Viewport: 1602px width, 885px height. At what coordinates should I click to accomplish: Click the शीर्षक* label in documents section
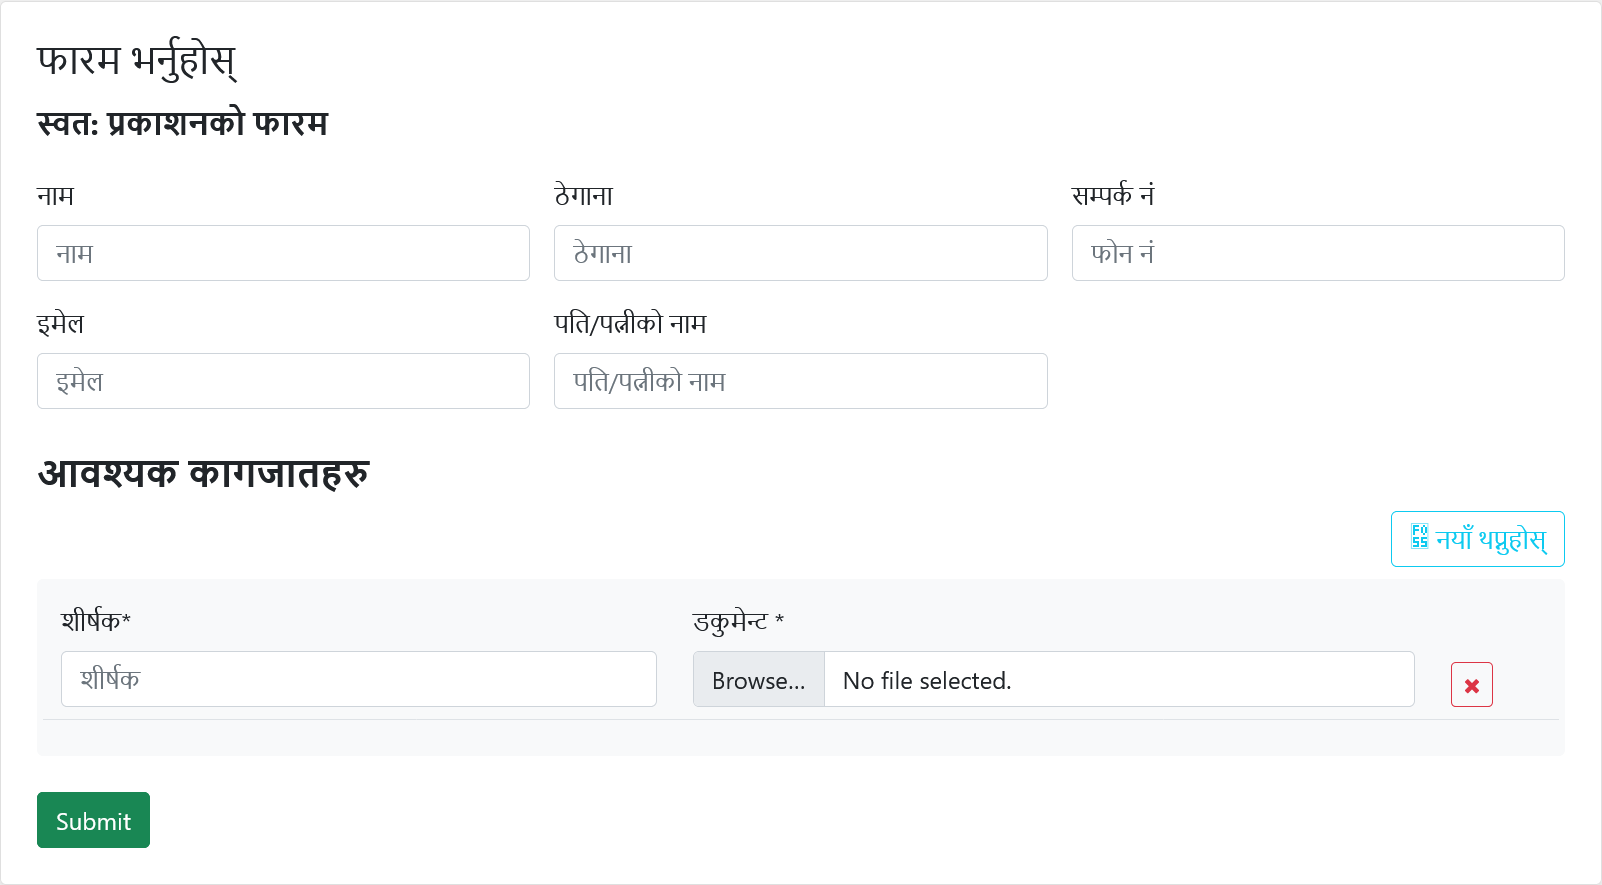point(96,621)
